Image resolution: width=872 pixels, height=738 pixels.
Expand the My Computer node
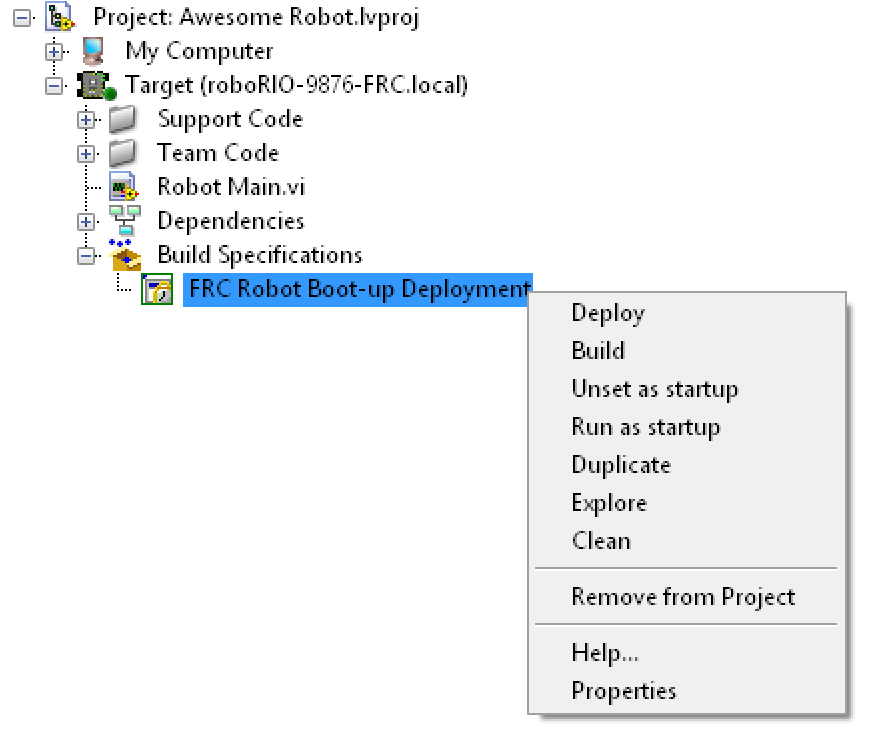(x=54, y=52)
